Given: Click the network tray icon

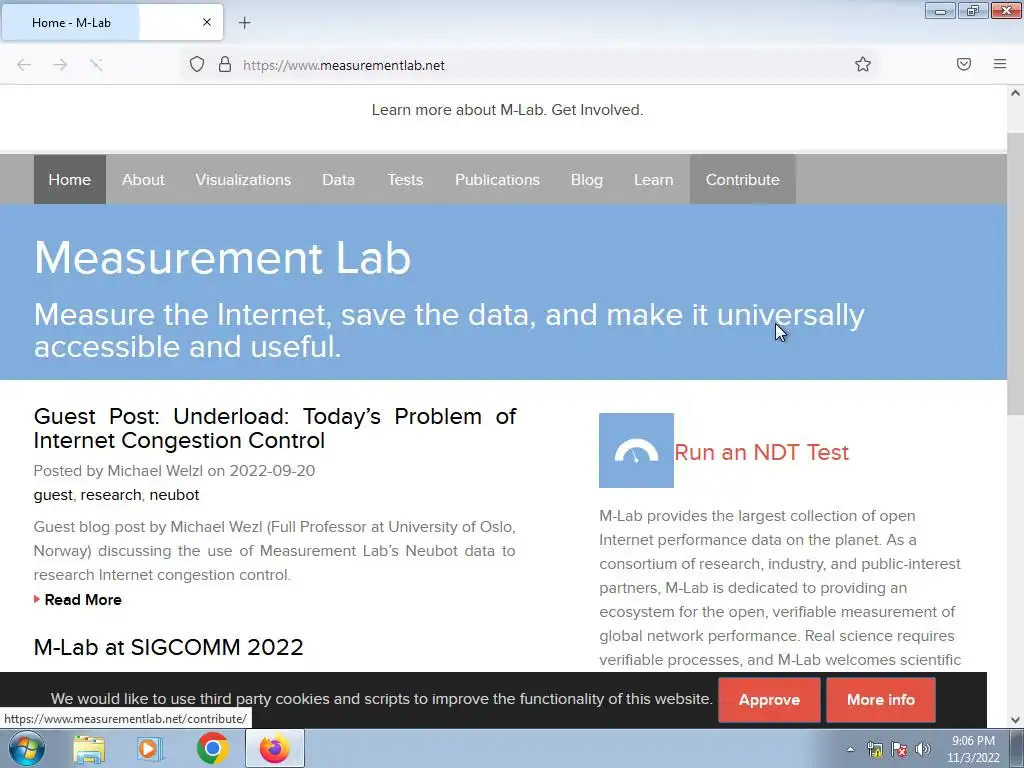Looking at the screenshot, I should click(x=874, y=749).
